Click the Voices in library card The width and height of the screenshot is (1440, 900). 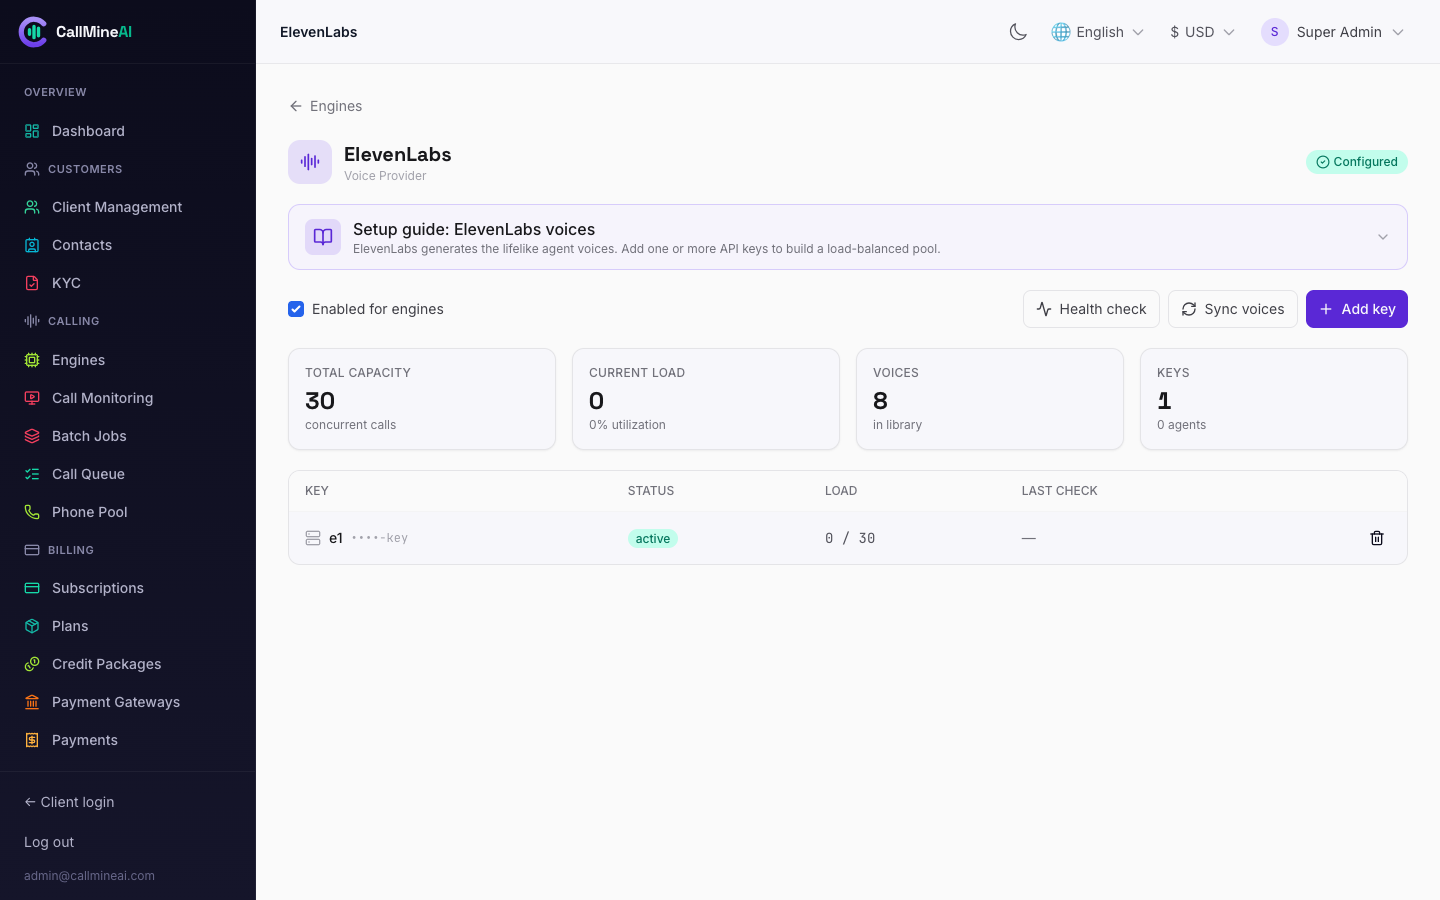tap(990, 399)
